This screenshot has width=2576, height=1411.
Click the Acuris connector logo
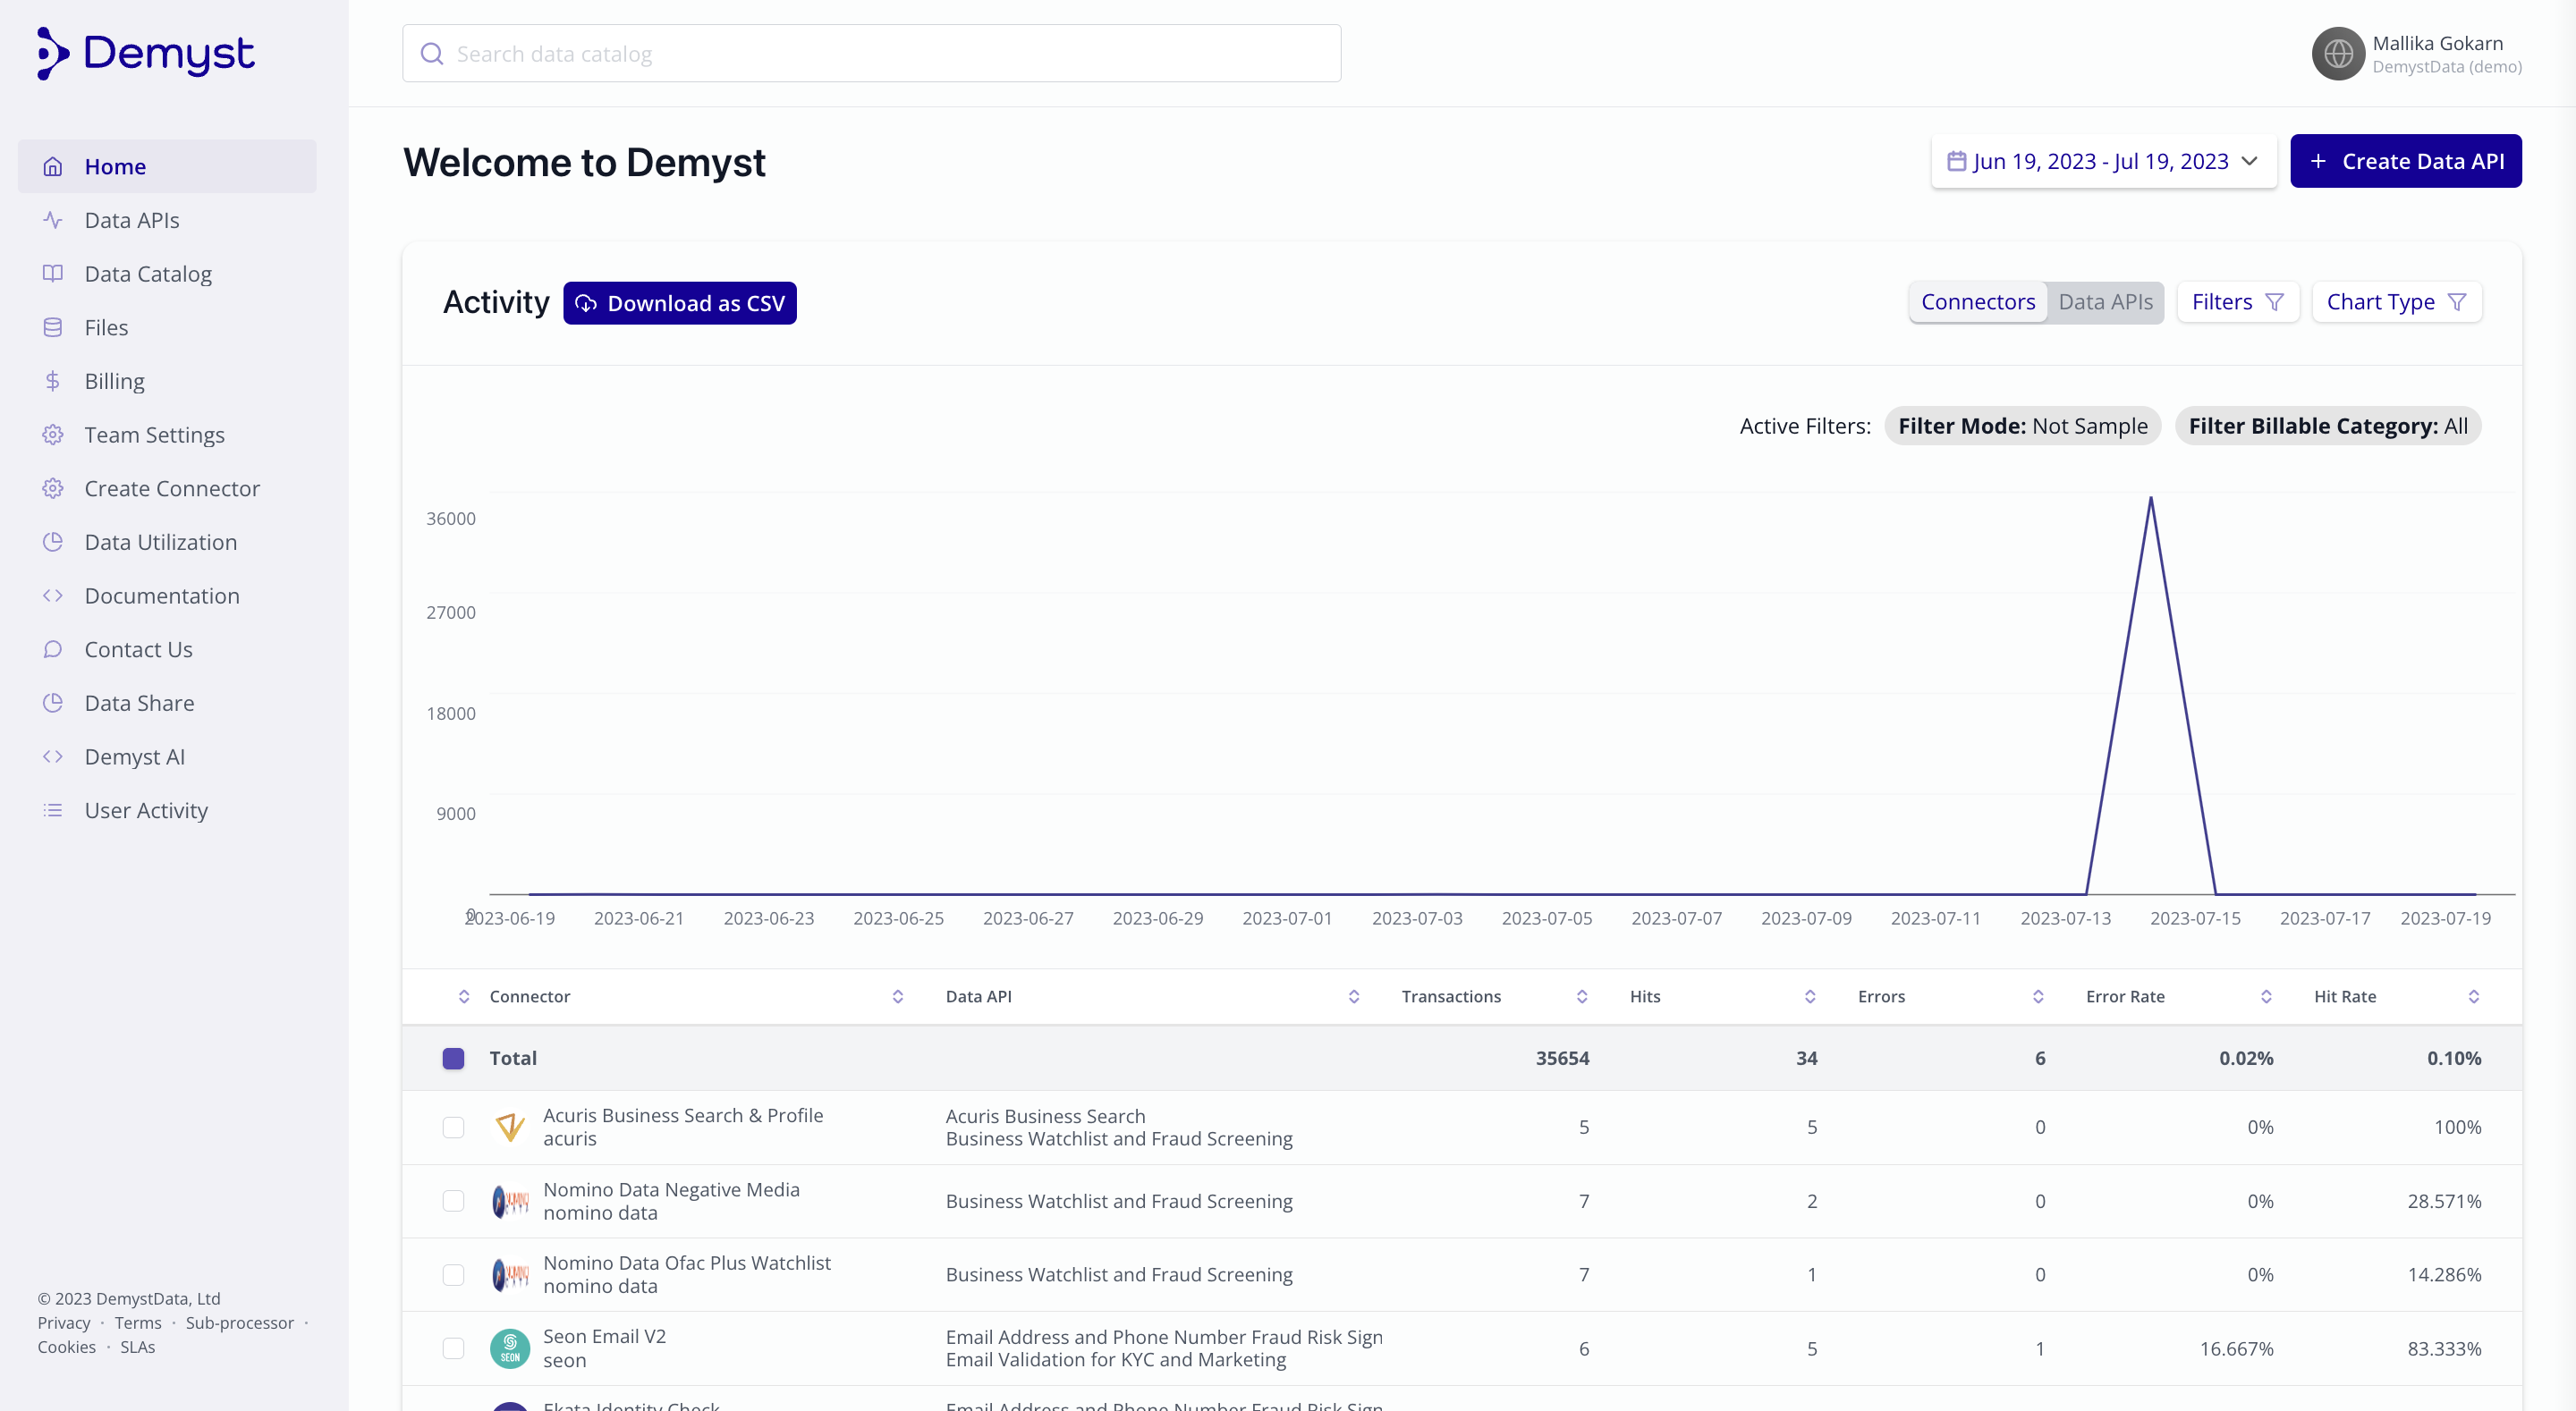510,1127
